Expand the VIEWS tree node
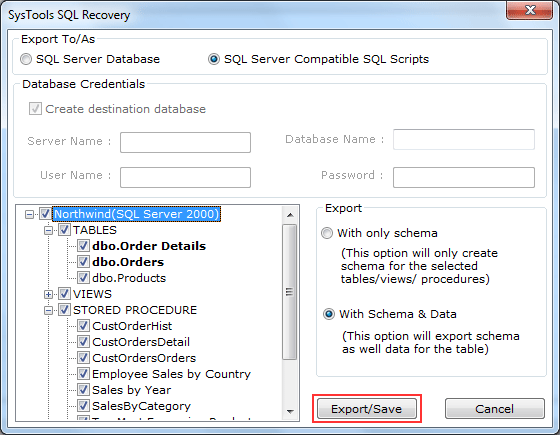 tap(48, 295)
